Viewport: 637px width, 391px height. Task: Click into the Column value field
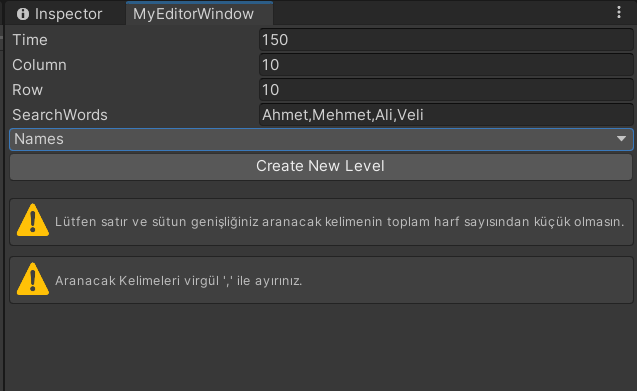click(x=446, y=65)
